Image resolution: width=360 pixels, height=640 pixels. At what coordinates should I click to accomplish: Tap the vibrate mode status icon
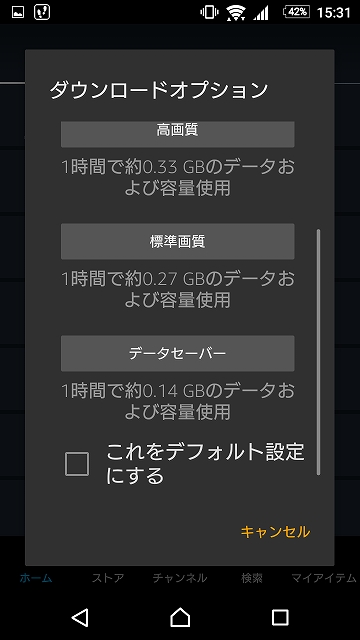tap(209, 12)
